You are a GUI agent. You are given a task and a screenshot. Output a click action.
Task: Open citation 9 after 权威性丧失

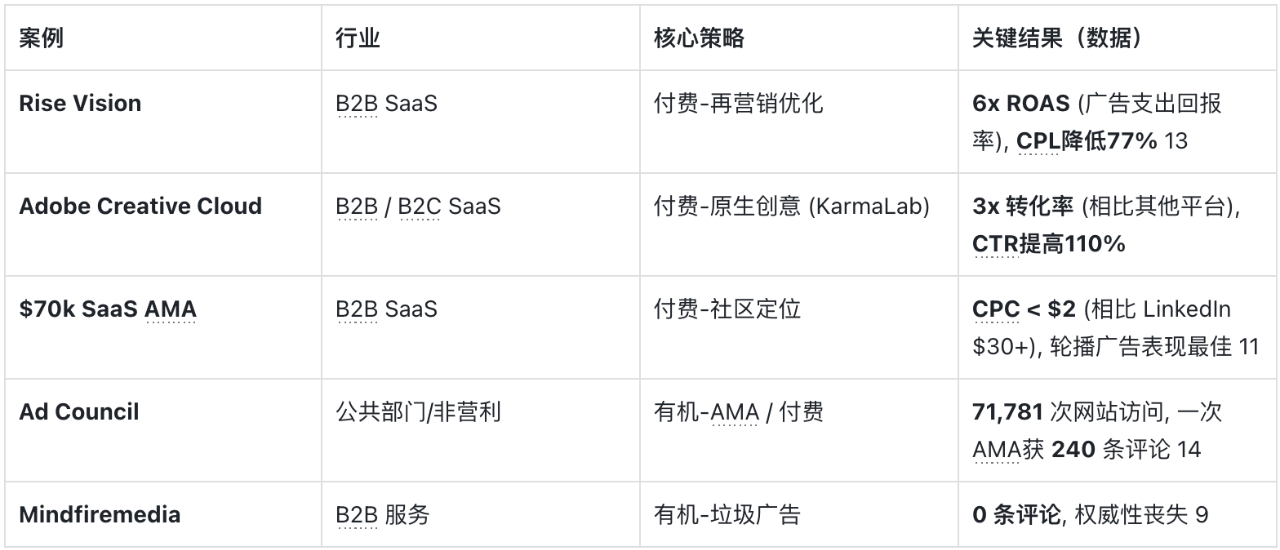(1202, 515)
